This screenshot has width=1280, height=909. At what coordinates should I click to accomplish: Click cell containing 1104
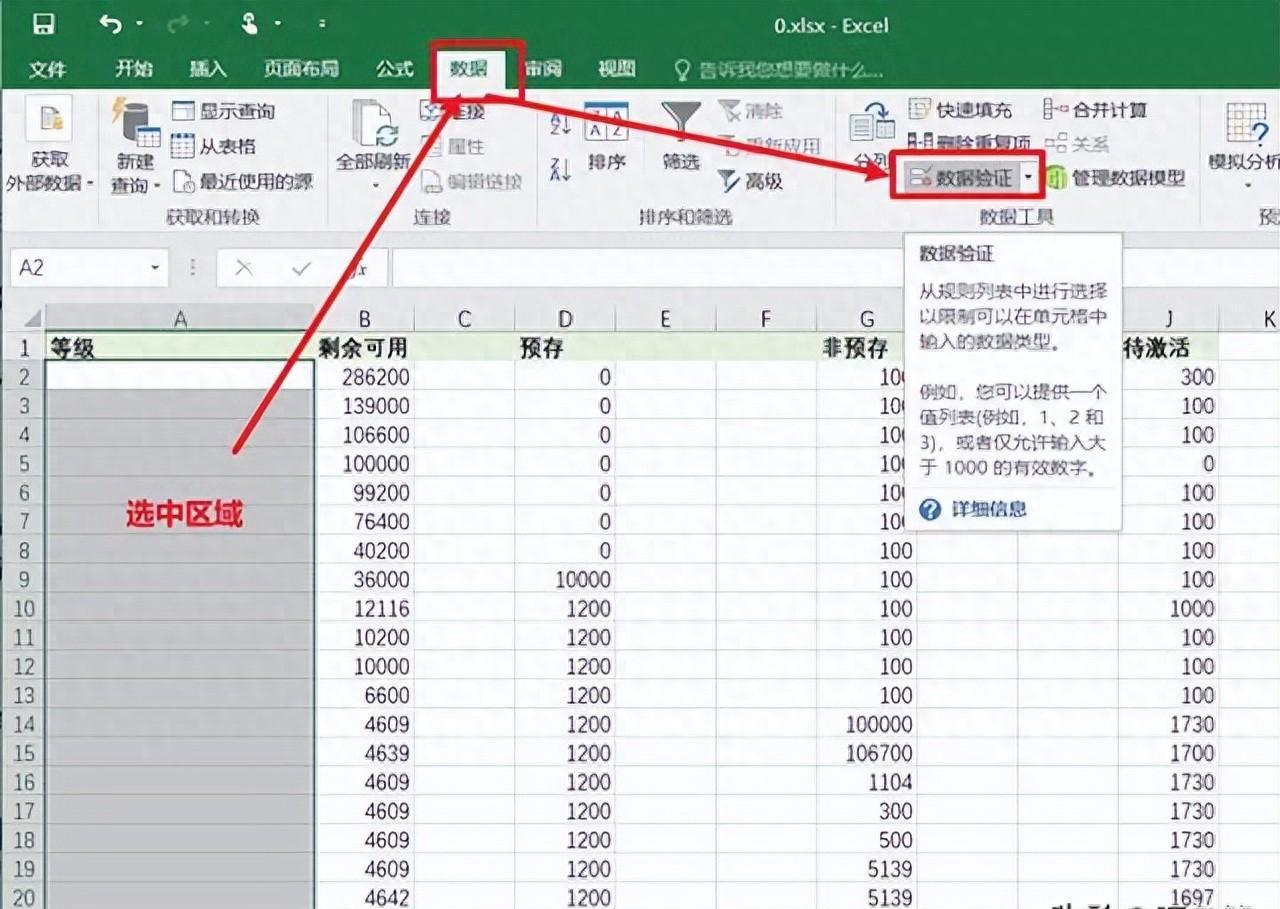867,782
